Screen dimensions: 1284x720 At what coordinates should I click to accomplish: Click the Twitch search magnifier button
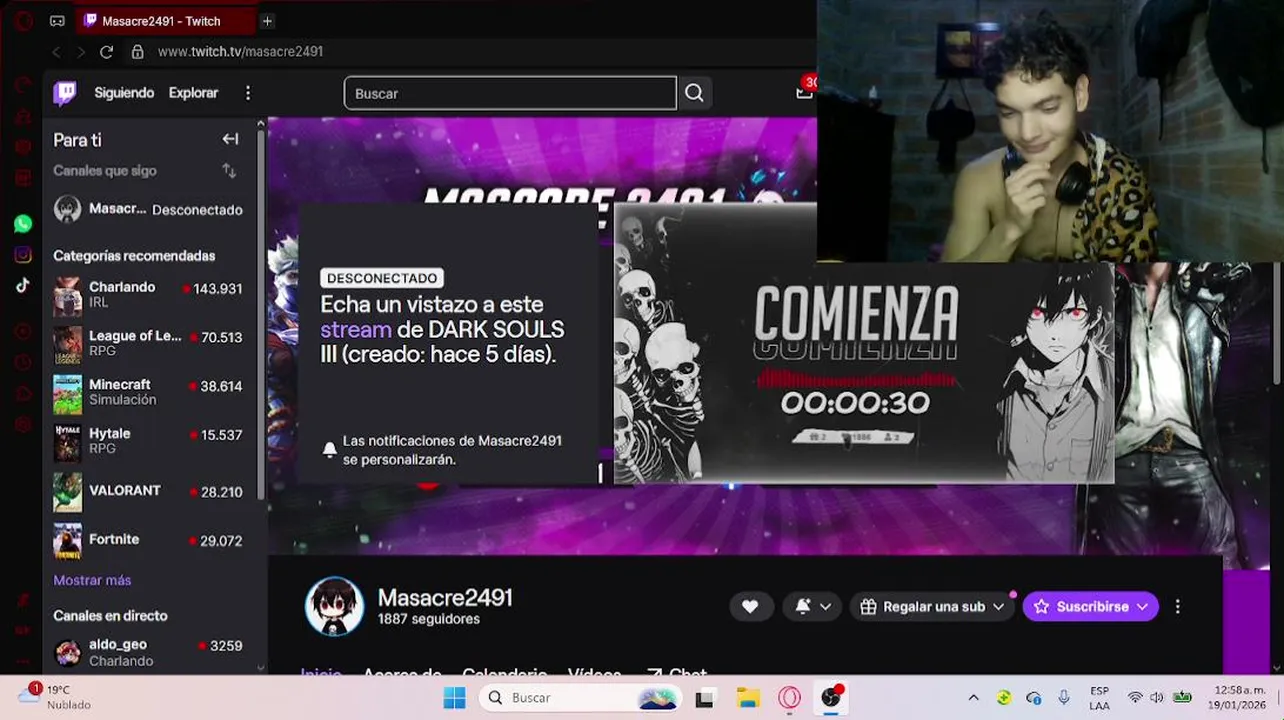click(694, 93)
